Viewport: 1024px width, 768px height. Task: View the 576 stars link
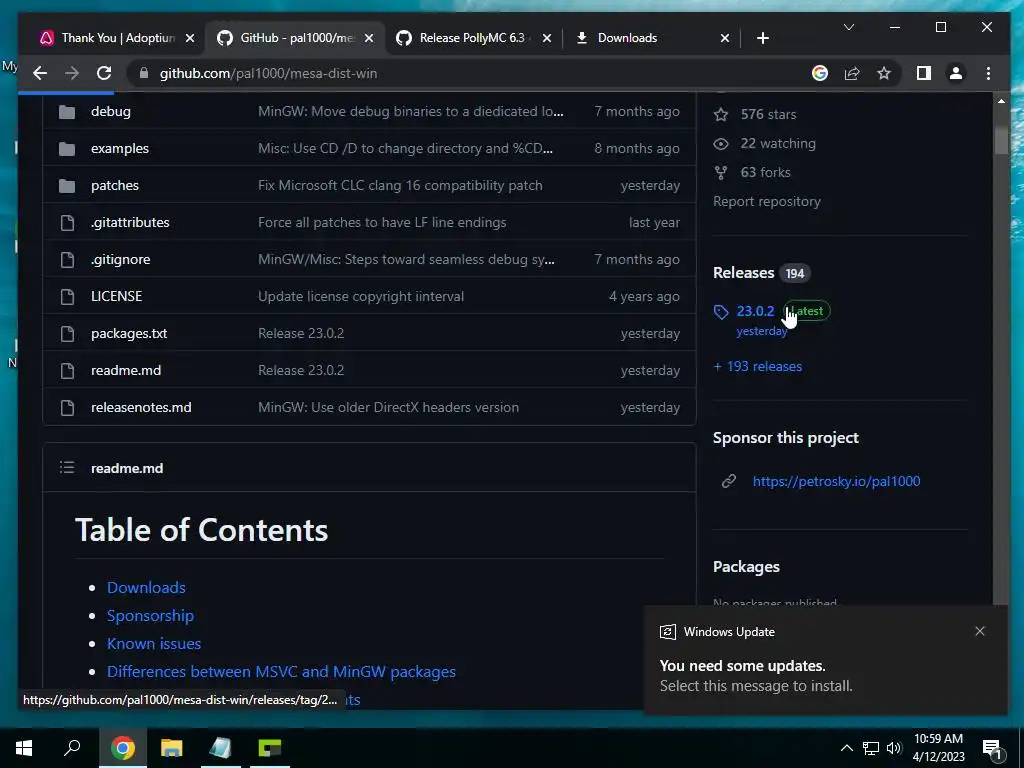768,114
